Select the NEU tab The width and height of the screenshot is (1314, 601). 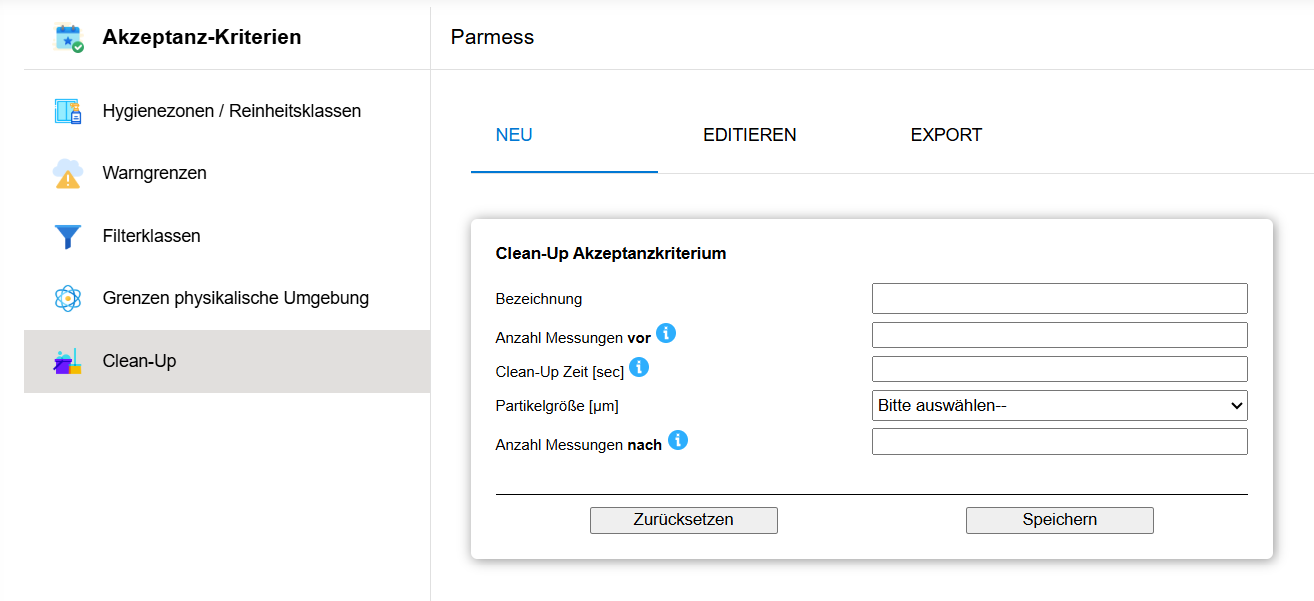click(513, 134)
